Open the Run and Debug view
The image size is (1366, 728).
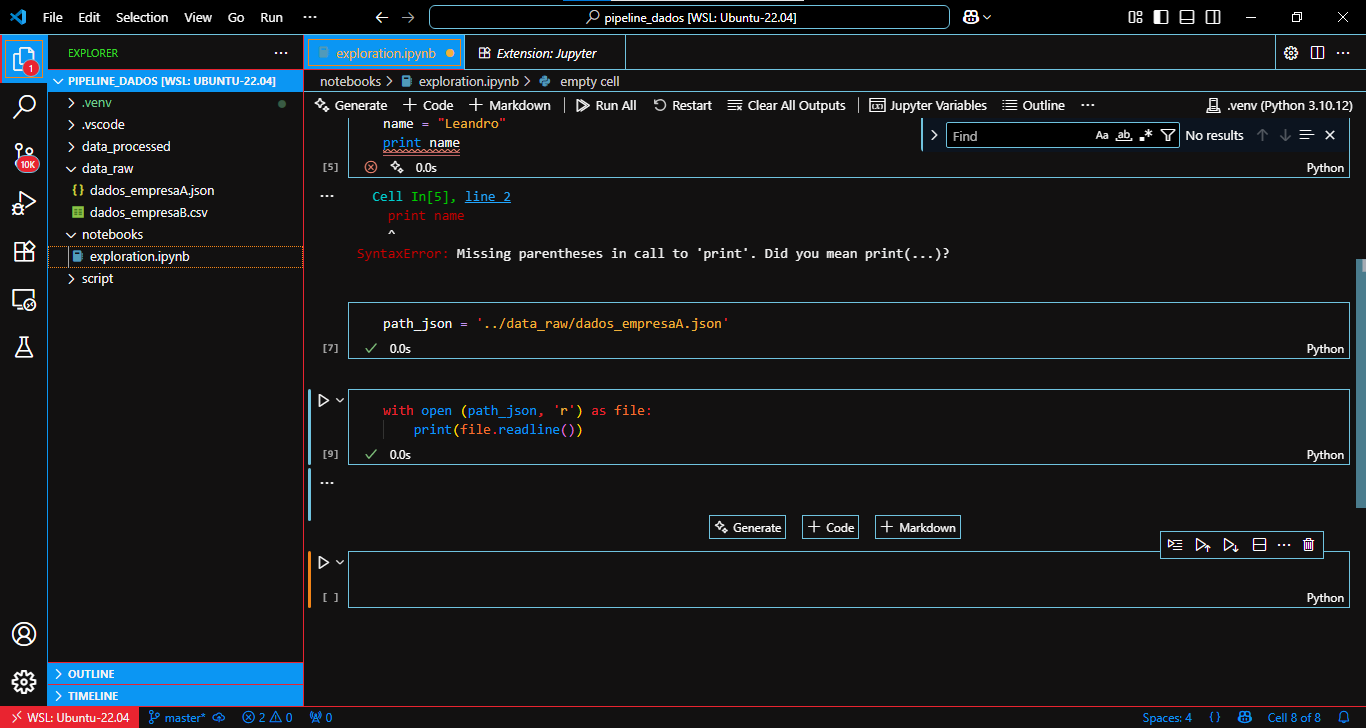point(24,203)
